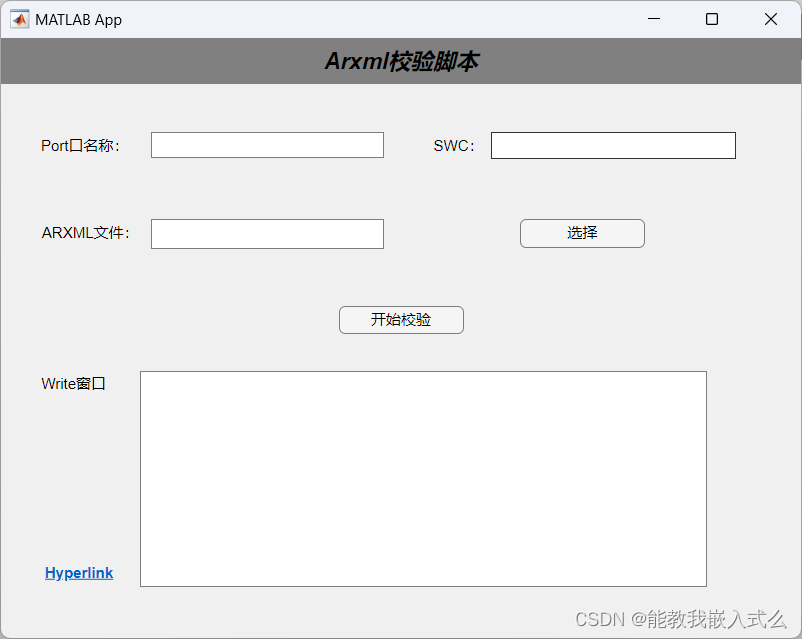Click the 选择 button to choose a file

click(582, 233)
